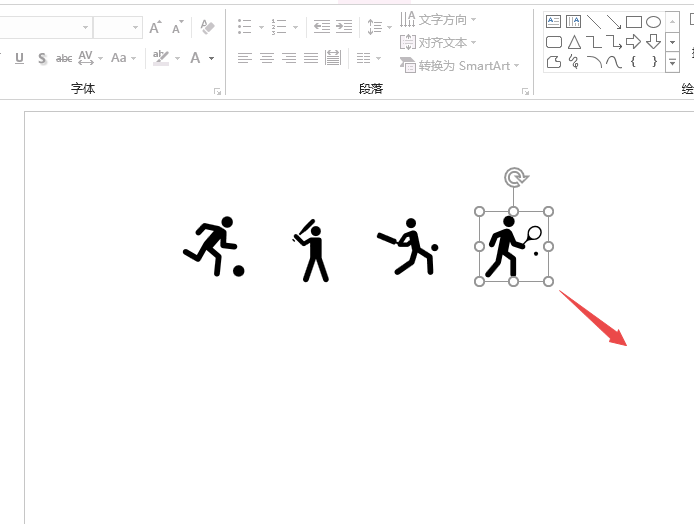Expand the full shapes gallery

[x=672, y=62]
